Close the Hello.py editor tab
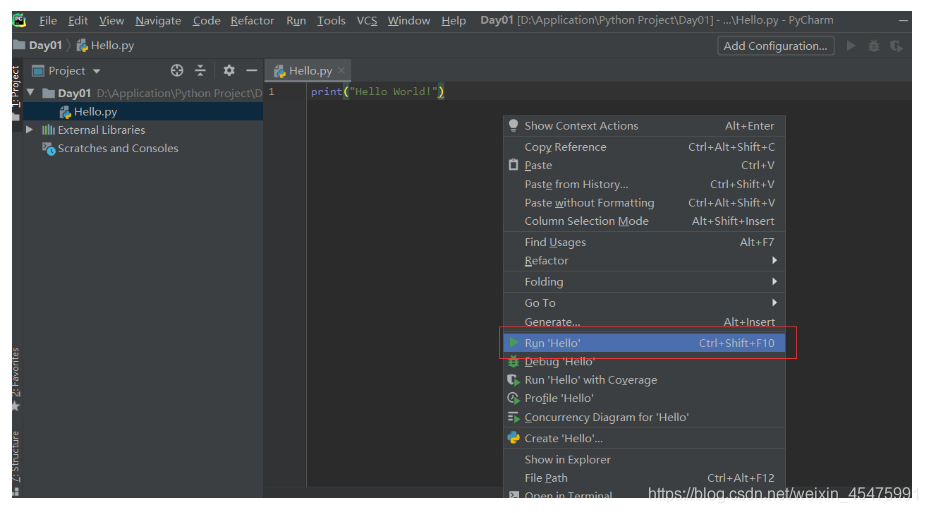Image resolution: width=928 pixels, height=513 pixels. [x=341, y=70]
